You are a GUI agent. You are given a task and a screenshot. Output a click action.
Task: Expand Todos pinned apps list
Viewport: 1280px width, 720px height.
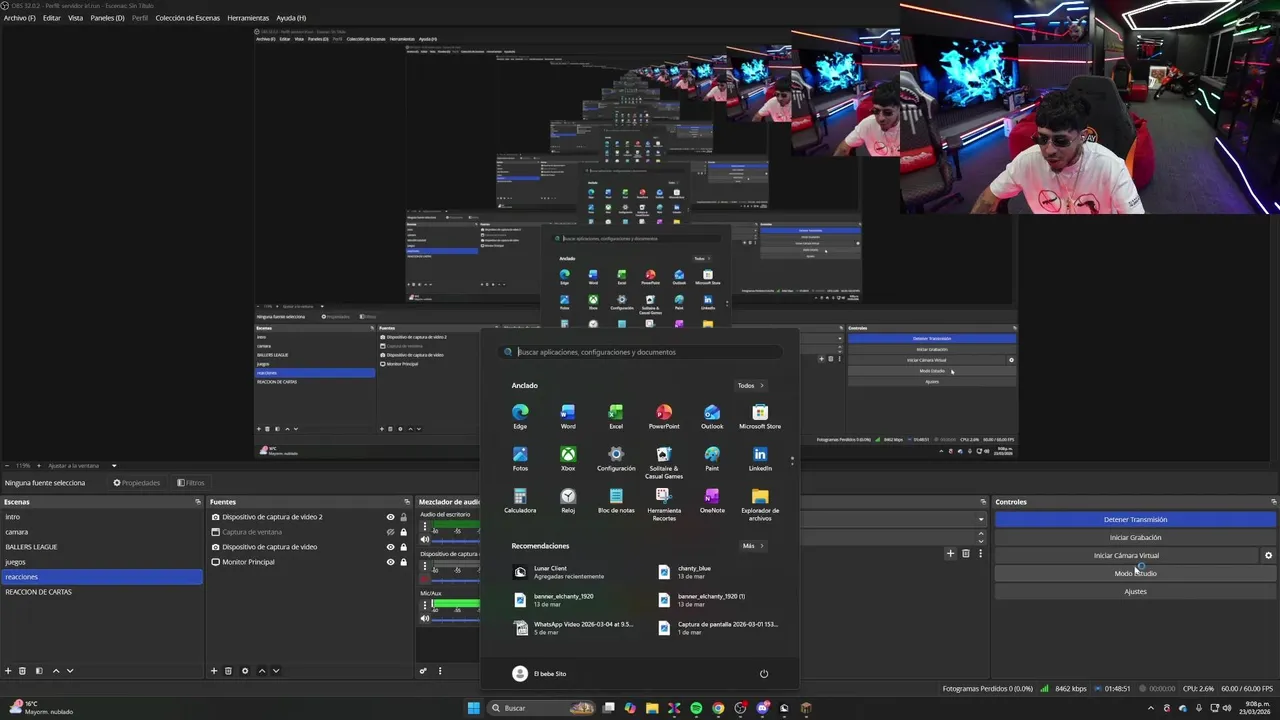point(751,385)
